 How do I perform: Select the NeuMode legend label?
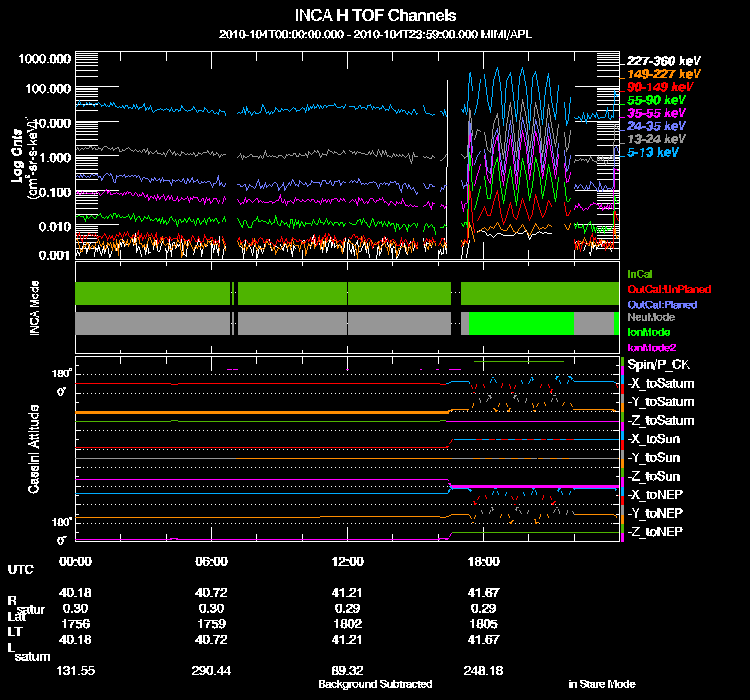[x=650, y=317]
